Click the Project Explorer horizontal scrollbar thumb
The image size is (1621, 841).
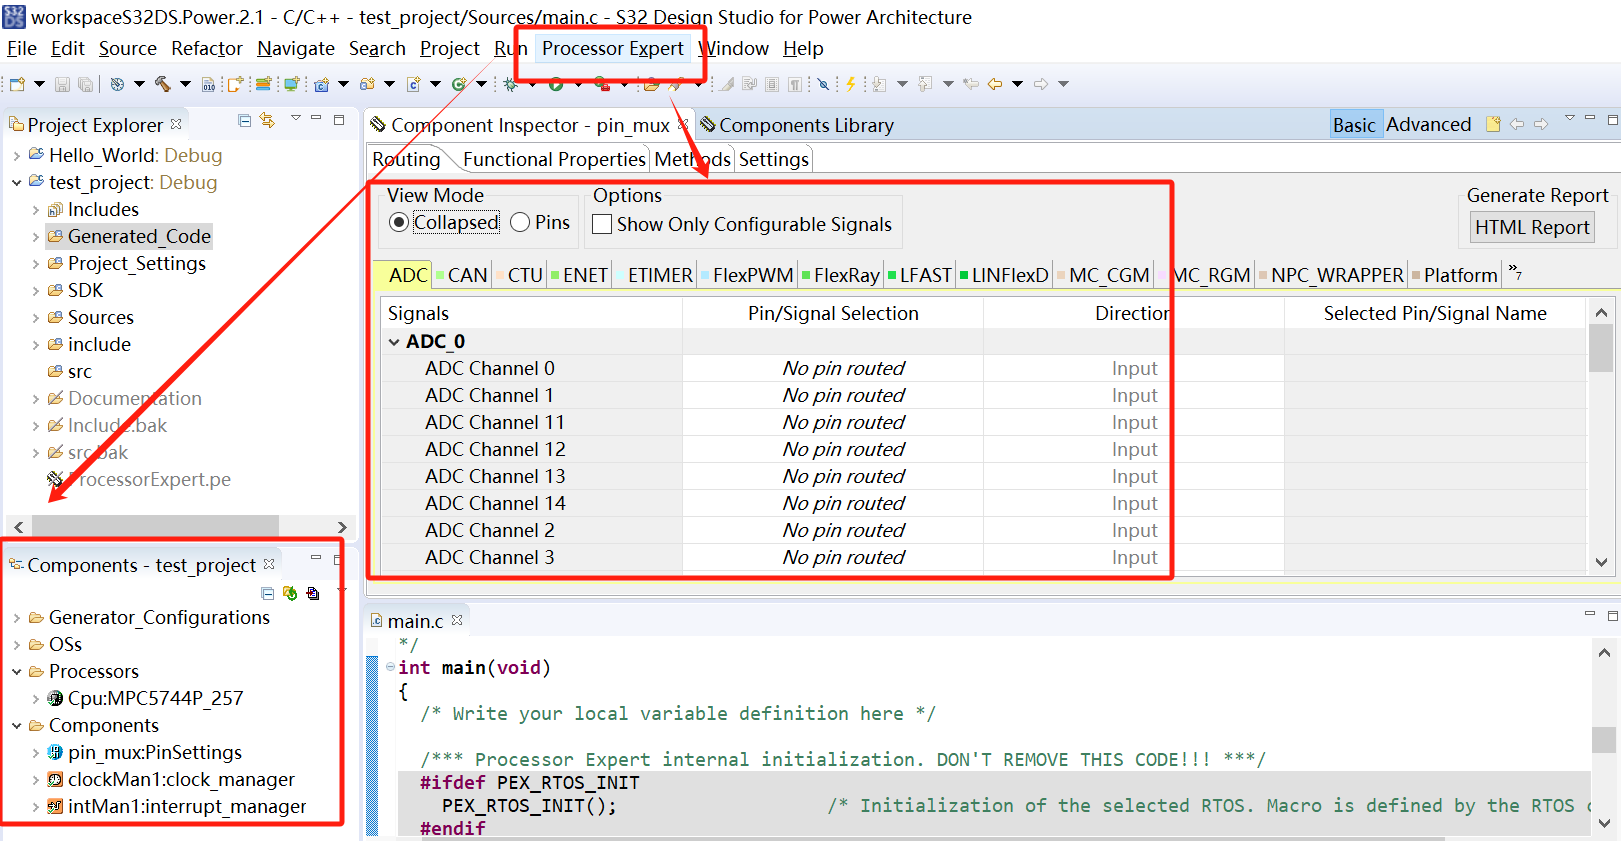155,527
